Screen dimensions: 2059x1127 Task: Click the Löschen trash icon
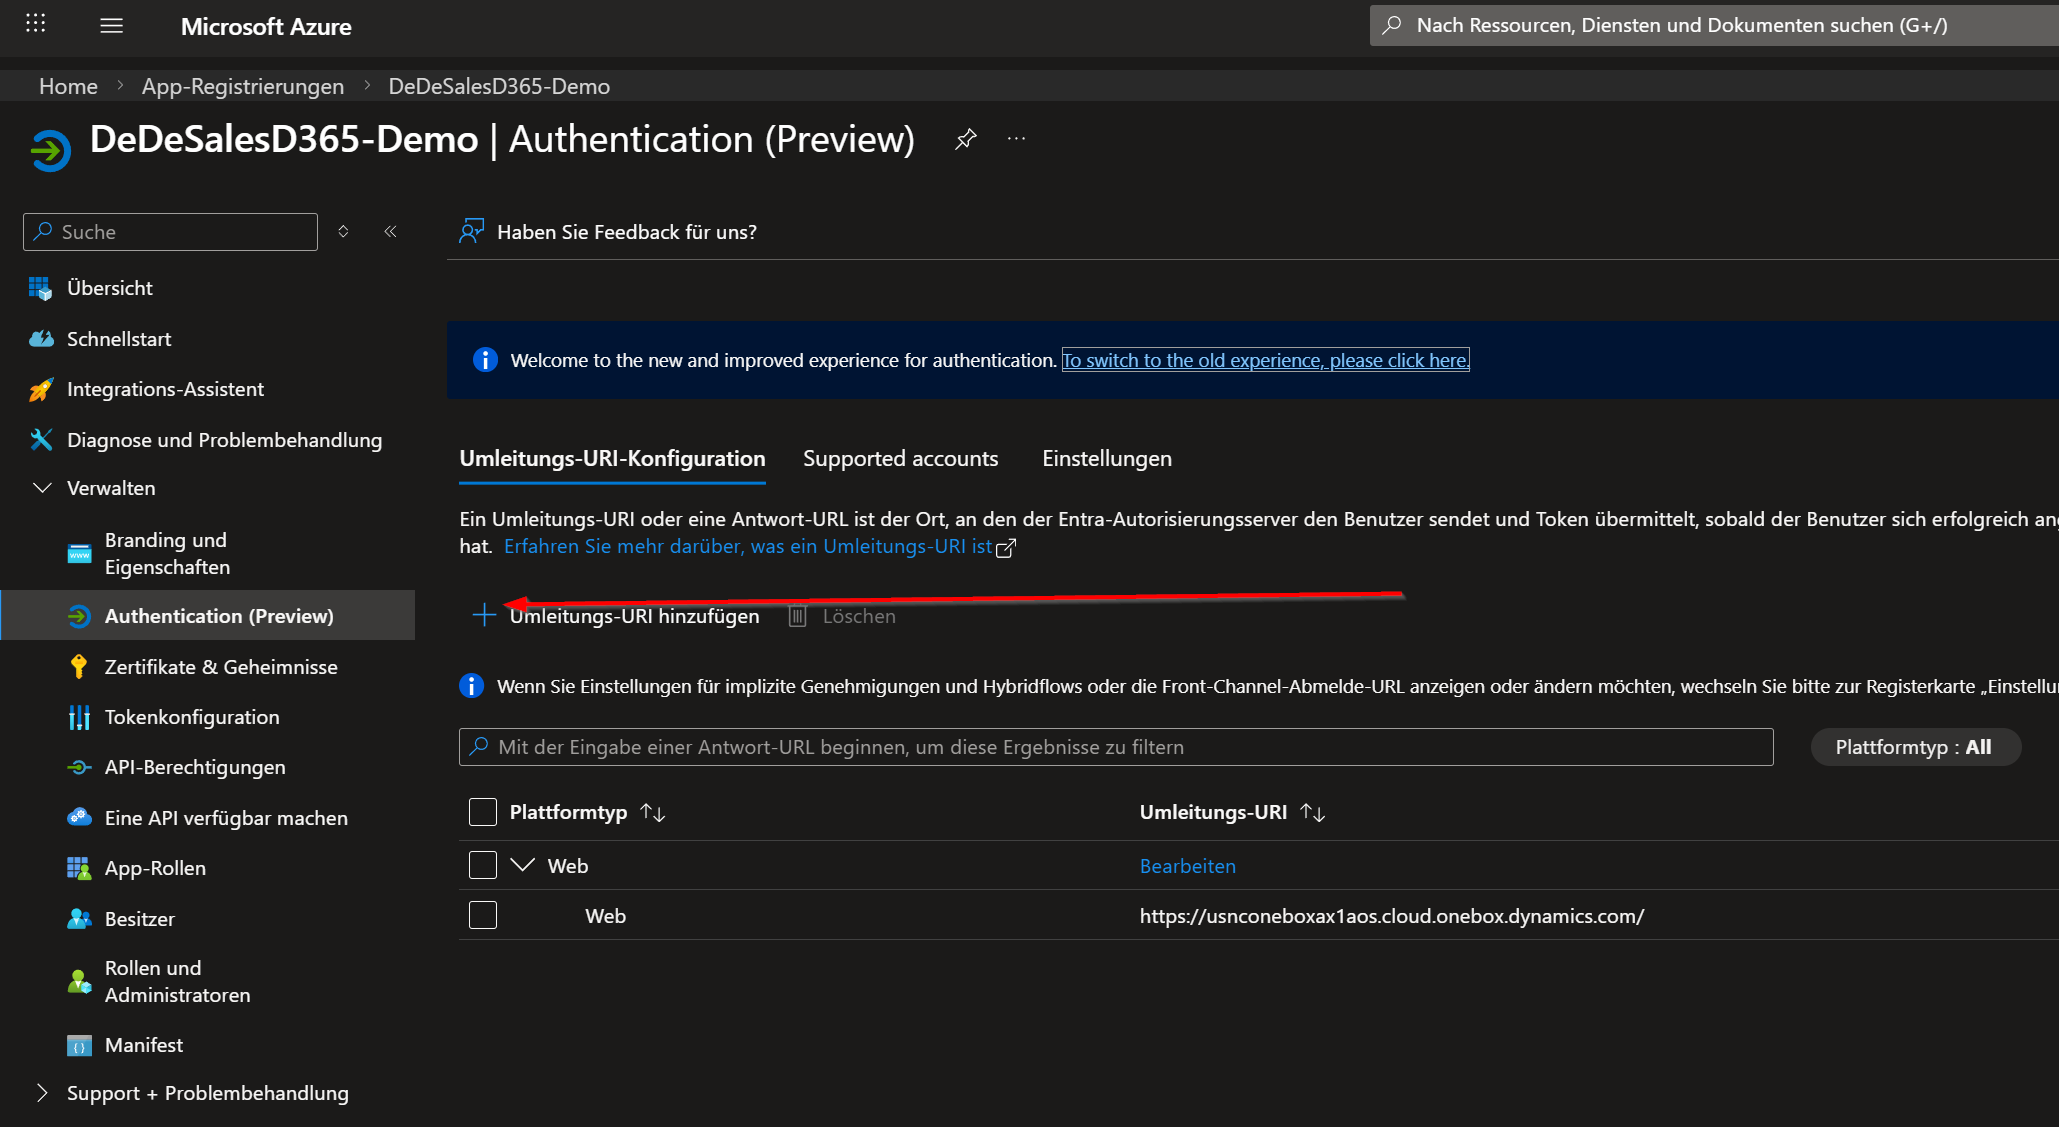797,616
